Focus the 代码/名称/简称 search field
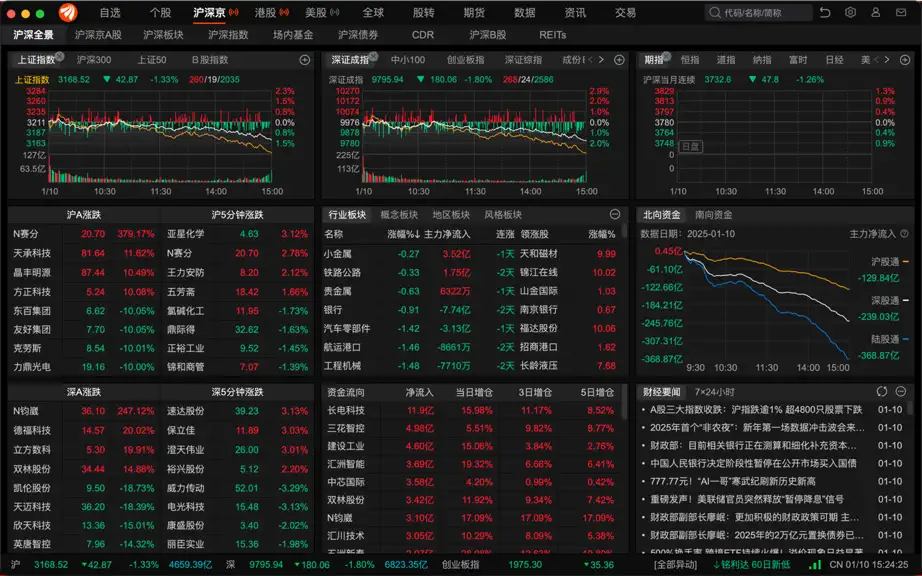 [759, 12]
